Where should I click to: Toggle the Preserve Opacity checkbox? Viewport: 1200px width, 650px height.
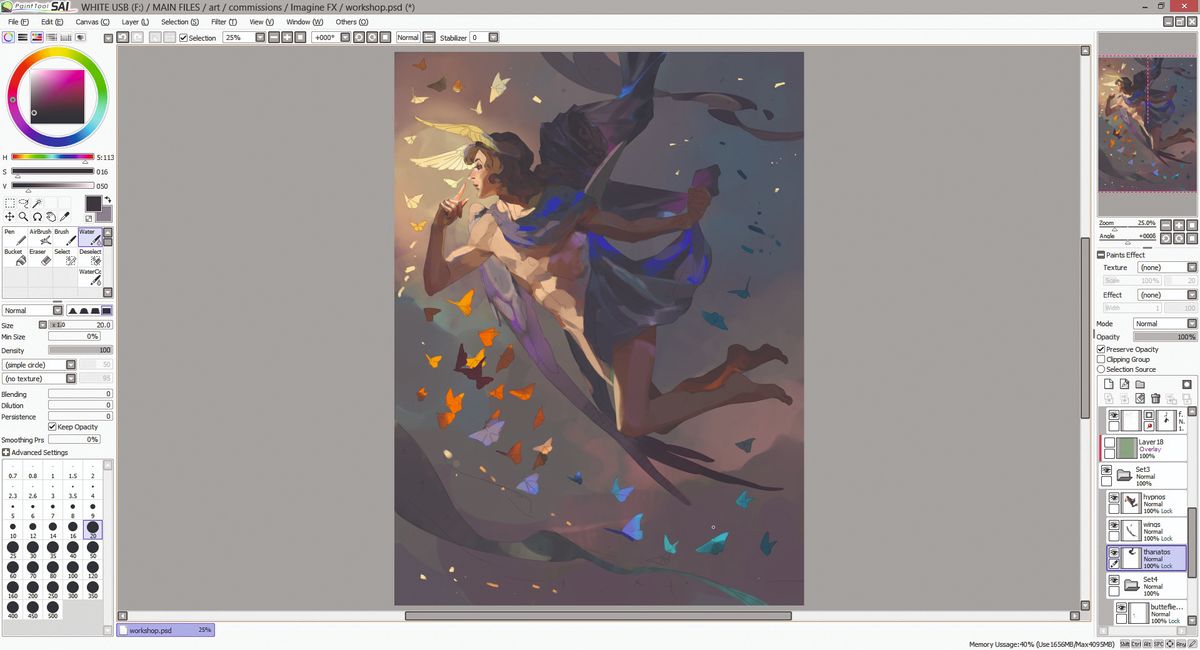1102,349
